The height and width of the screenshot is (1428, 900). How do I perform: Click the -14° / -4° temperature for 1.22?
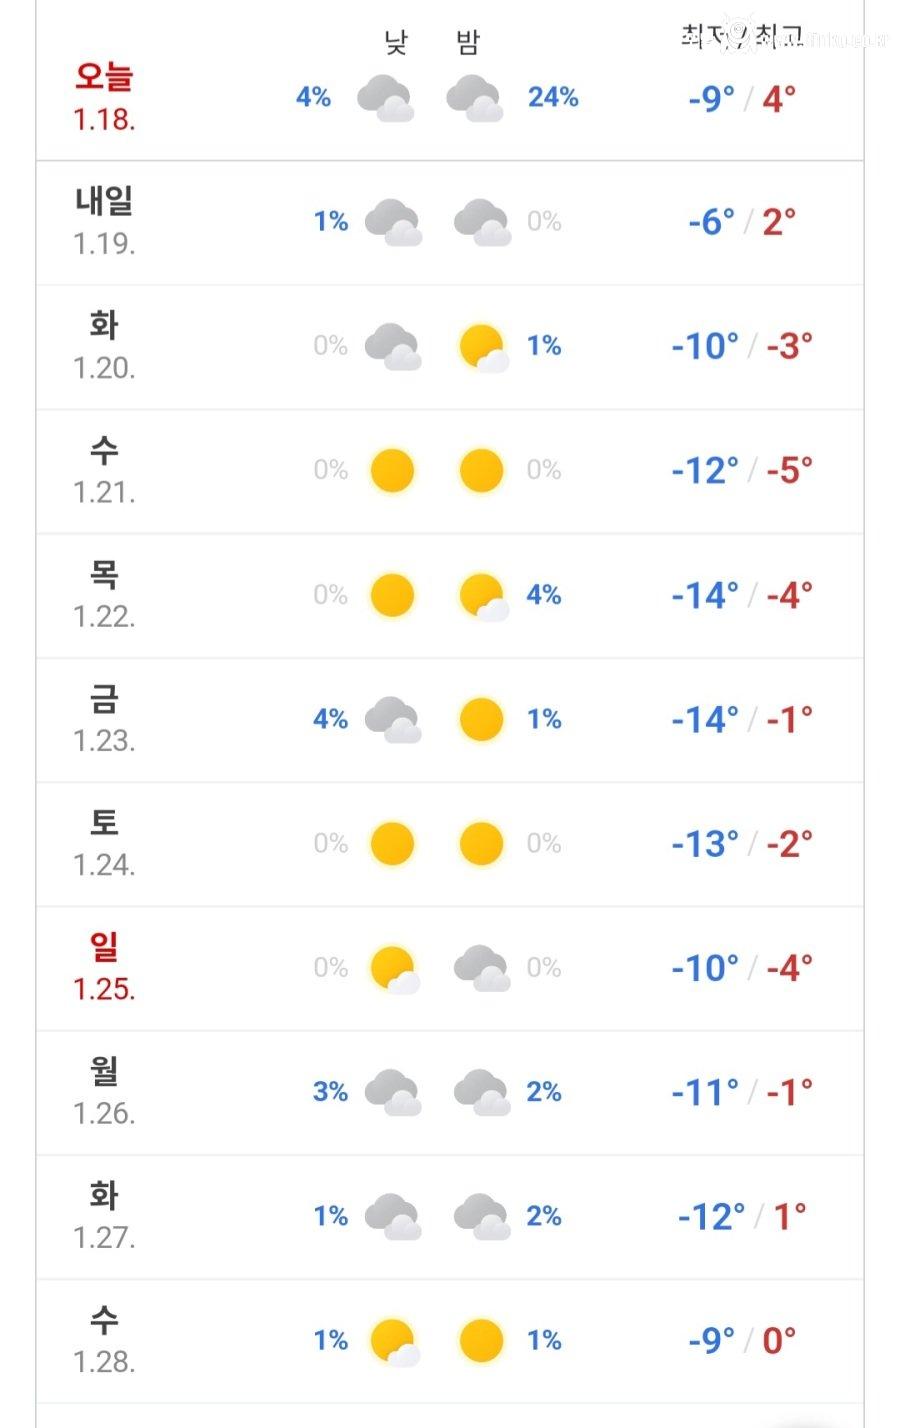pyautogui.click(x=741, y=596)
